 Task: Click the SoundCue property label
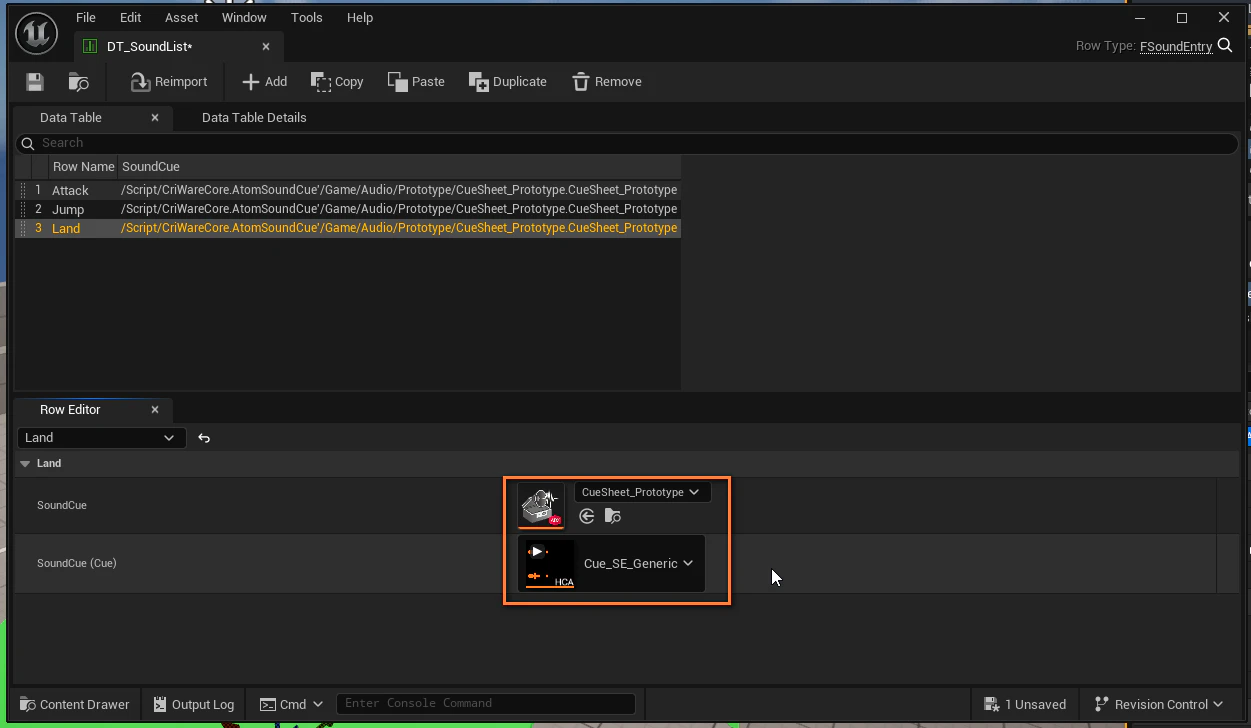pos(62,505)
